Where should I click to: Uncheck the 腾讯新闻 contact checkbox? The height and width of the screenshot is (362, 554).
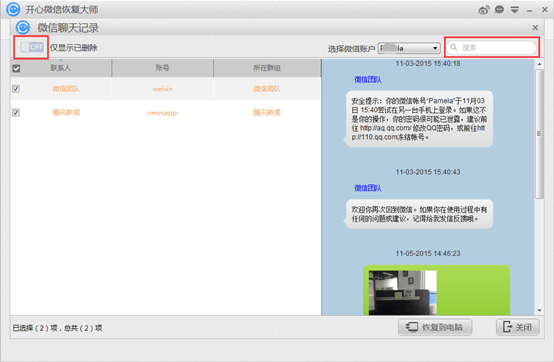[x=16, y=112]
